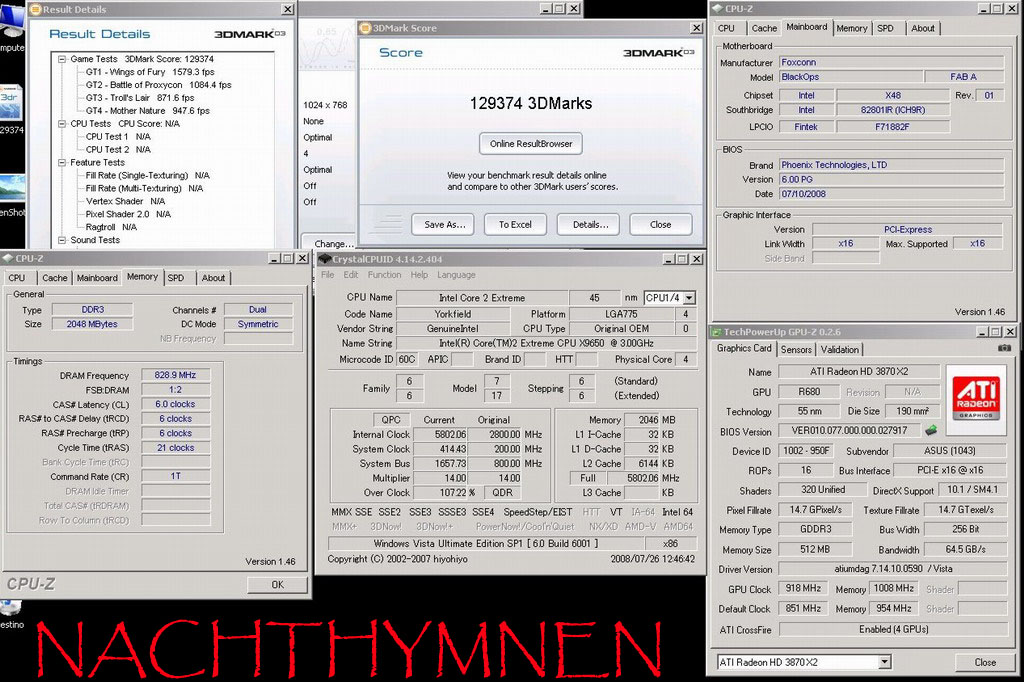
Task: Select Memory tab in mainboard CPU-Z window
Action: click(852, 28)
